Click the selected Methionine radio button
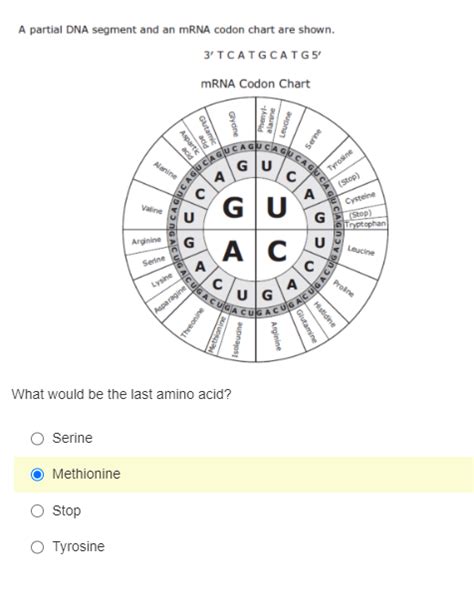The height and width of the screenshot is (595, 474). [x=37, y=474]
